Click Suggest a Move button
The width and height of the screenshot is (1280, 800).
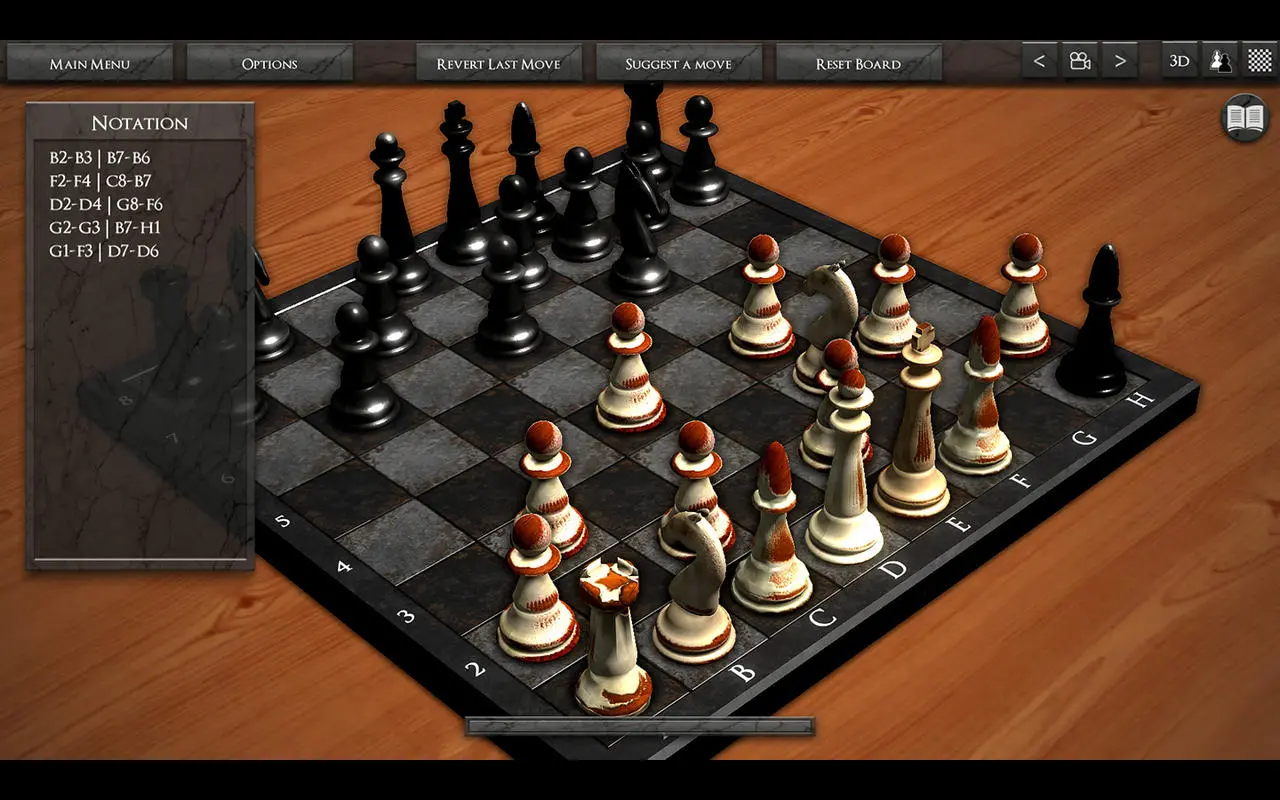click(679, 62)
